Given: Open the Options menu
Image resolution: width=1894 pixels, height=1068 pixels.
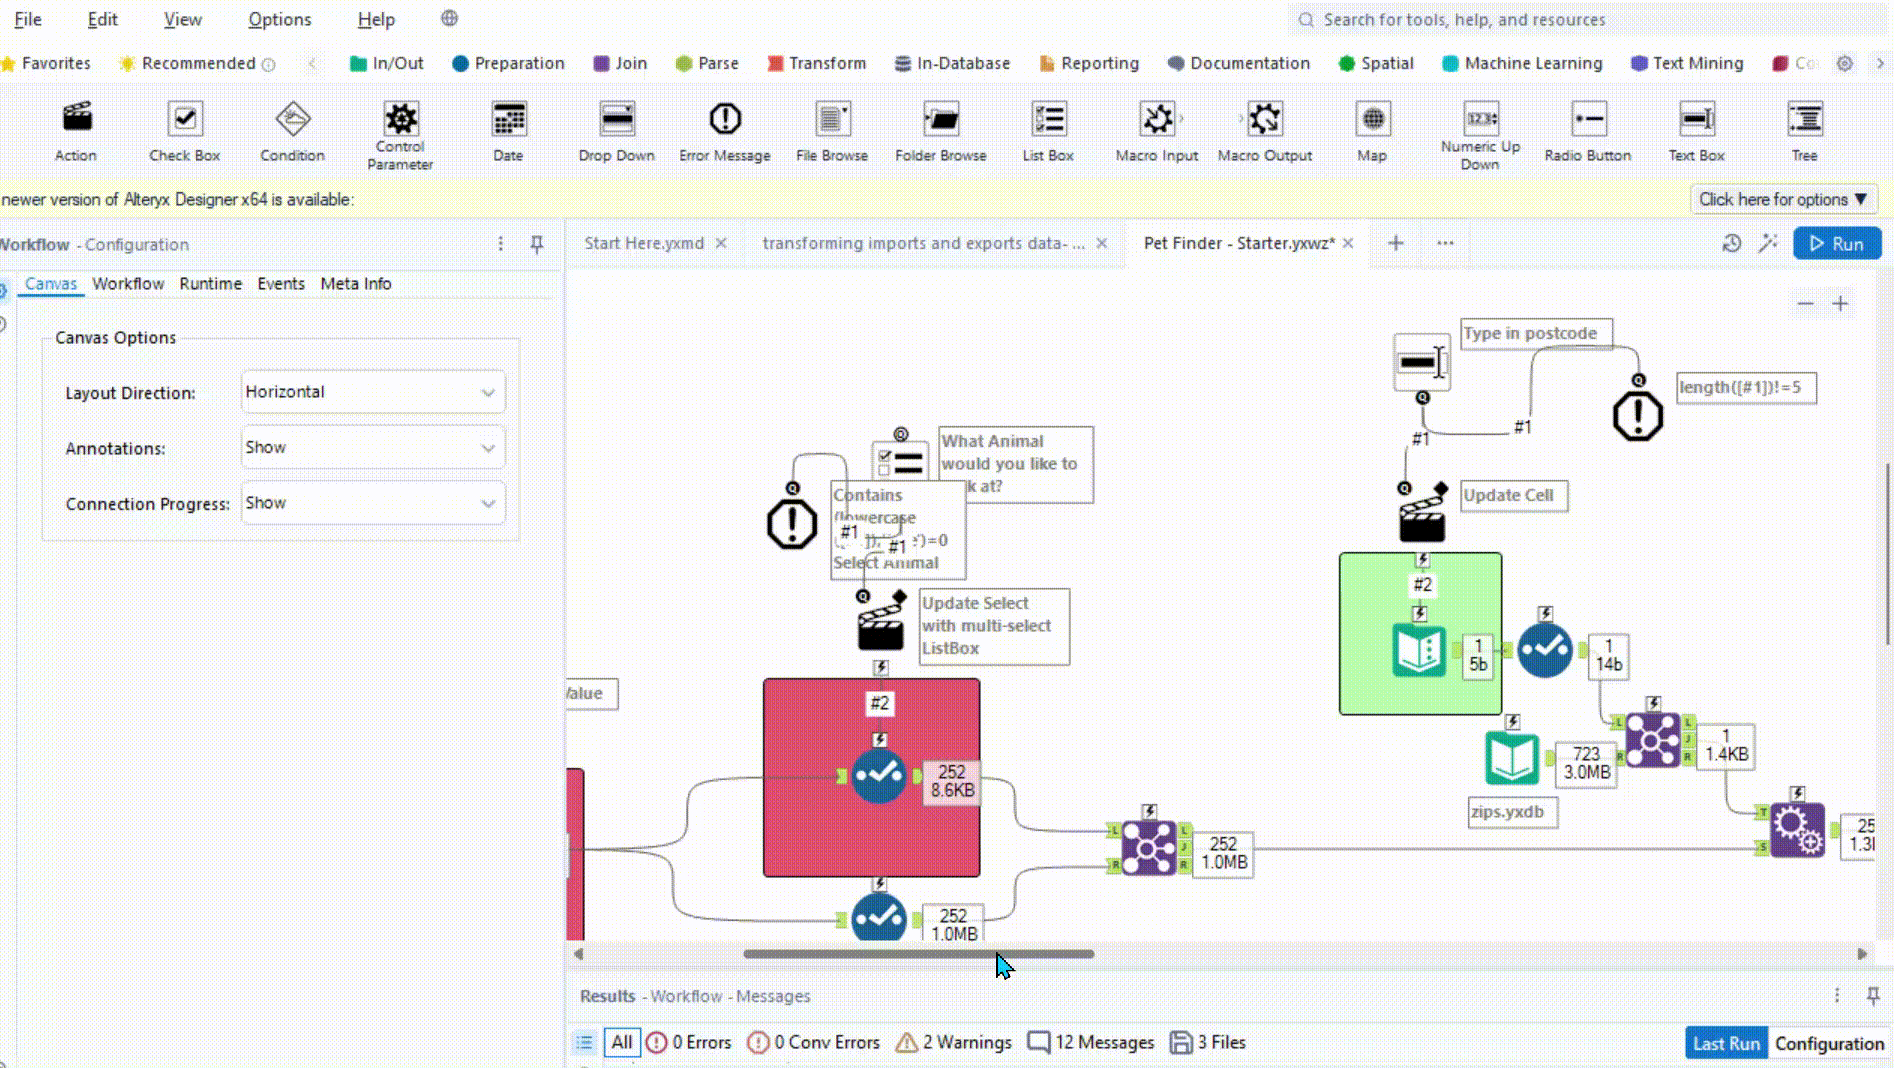Looking at the screenshot, I should tap(279, 19).
